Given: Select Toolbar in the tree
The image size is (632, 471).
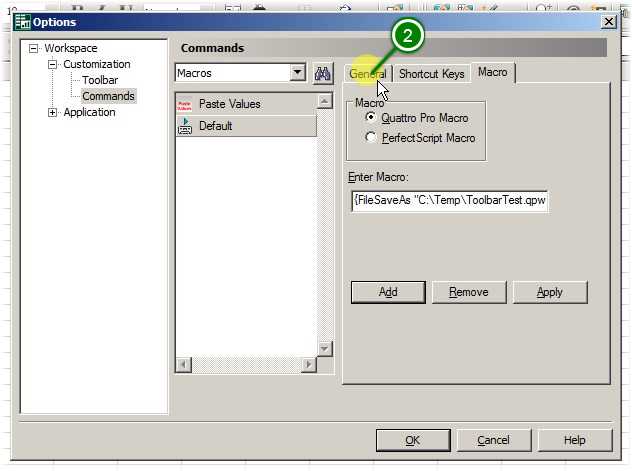Looking at the screenshot, I should (100, 80).
